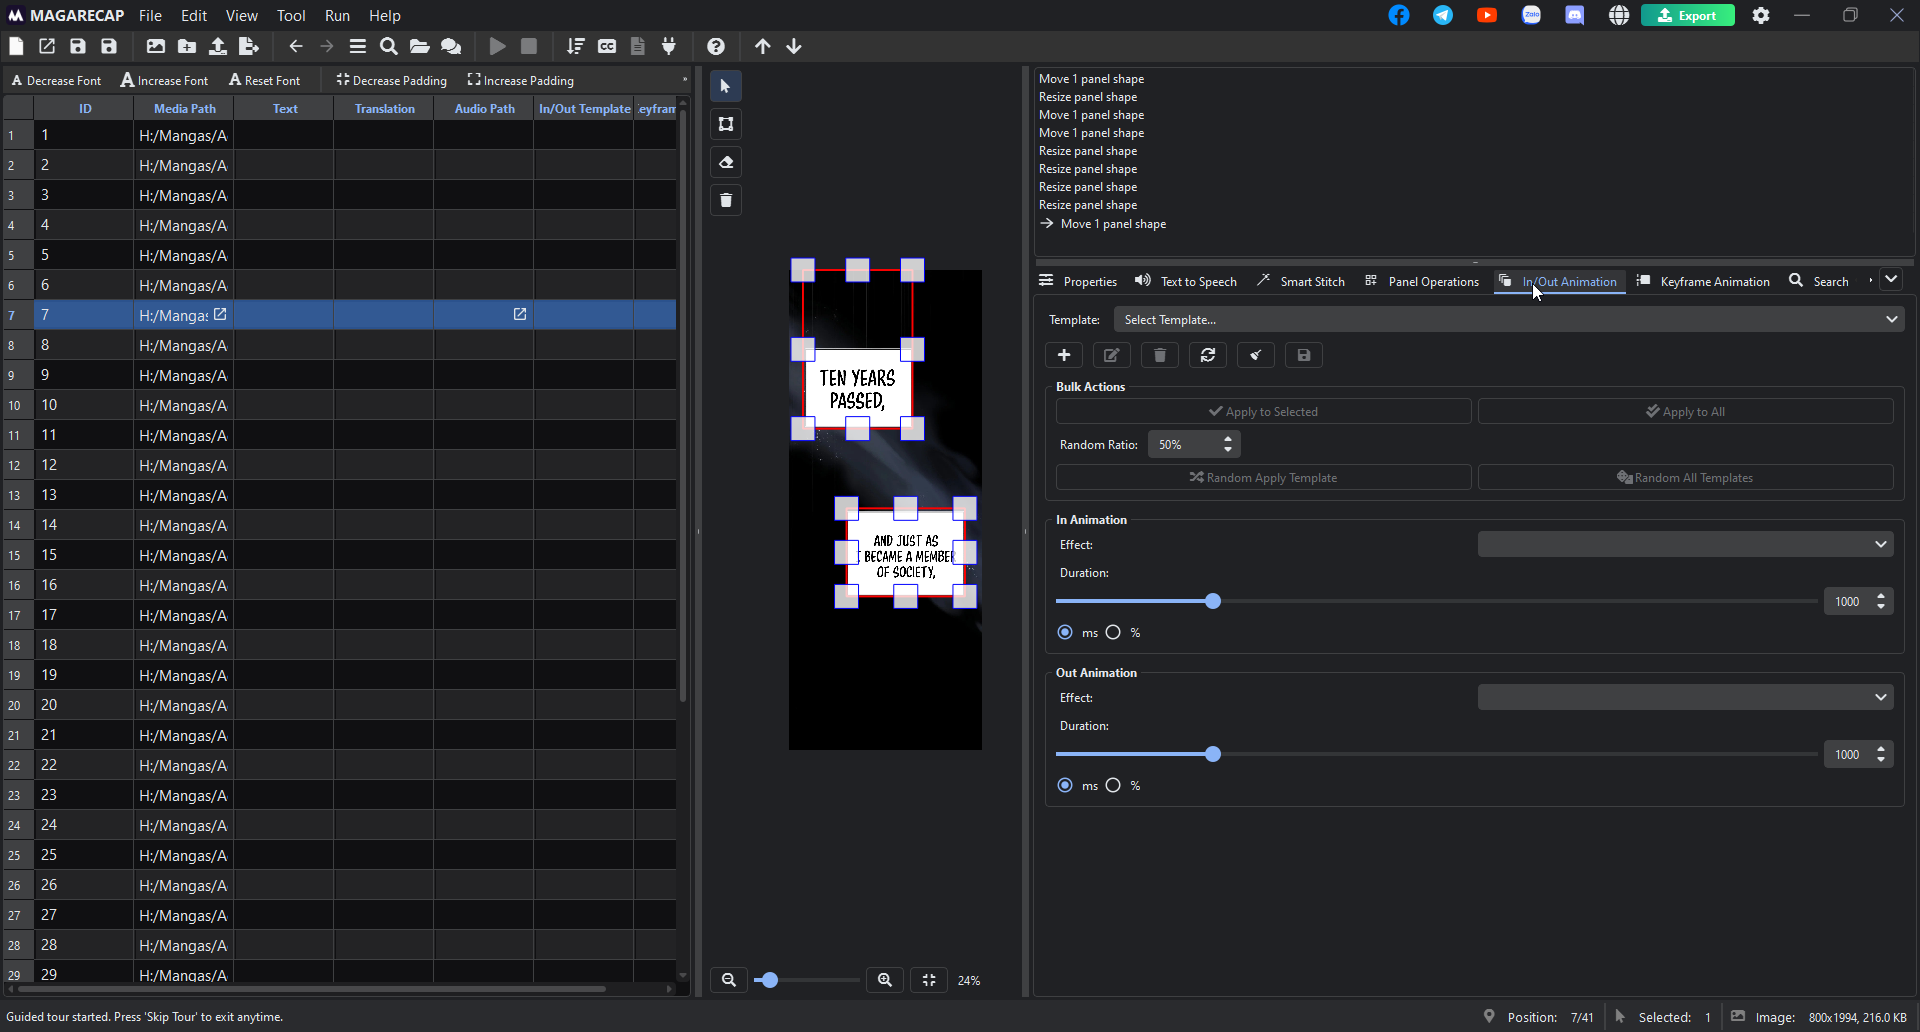This screenshot has height=1032, width=1920.
Task: Click the In Animation duration slider handle
Action: [1213, 601]
